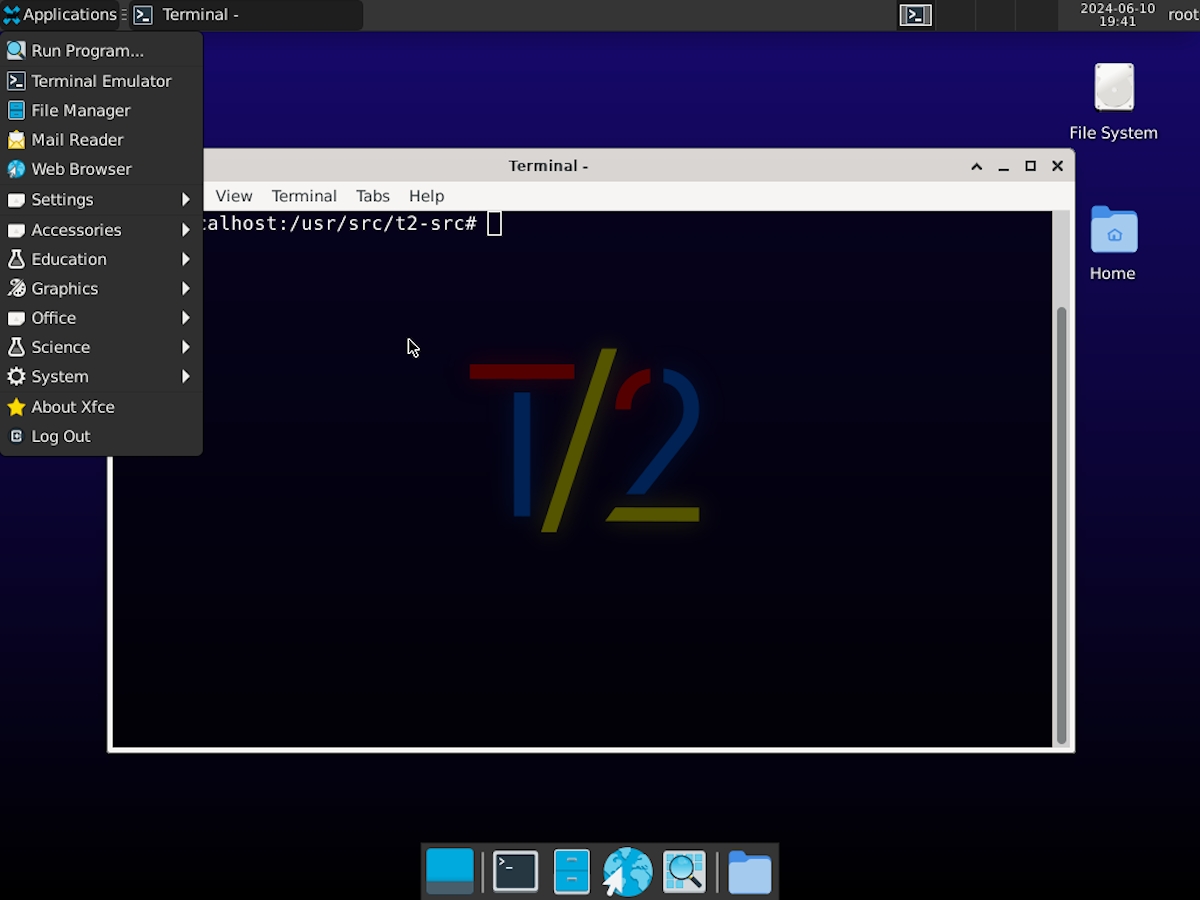Click the root user label in panel
This screenshot has height=900, width=1200.
pyautogui.click(x=1183, y=15)
